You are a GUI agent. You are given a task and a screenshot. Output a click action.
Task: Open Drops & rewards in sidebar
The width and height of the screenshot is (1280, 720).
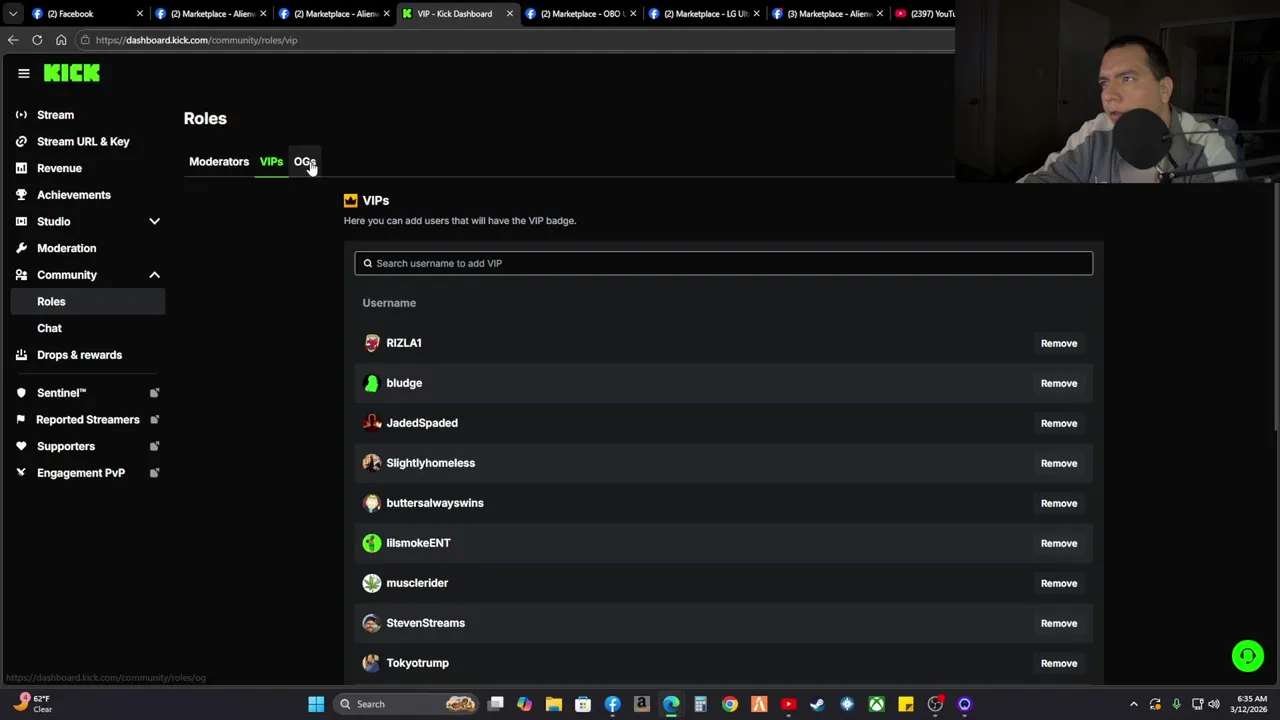point(79,355)
